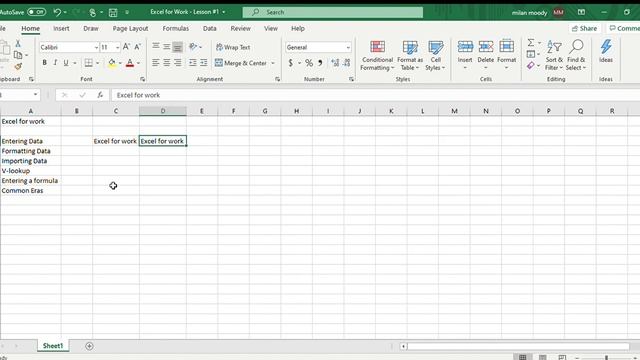Apply Percent Style format

coord(309,63)
